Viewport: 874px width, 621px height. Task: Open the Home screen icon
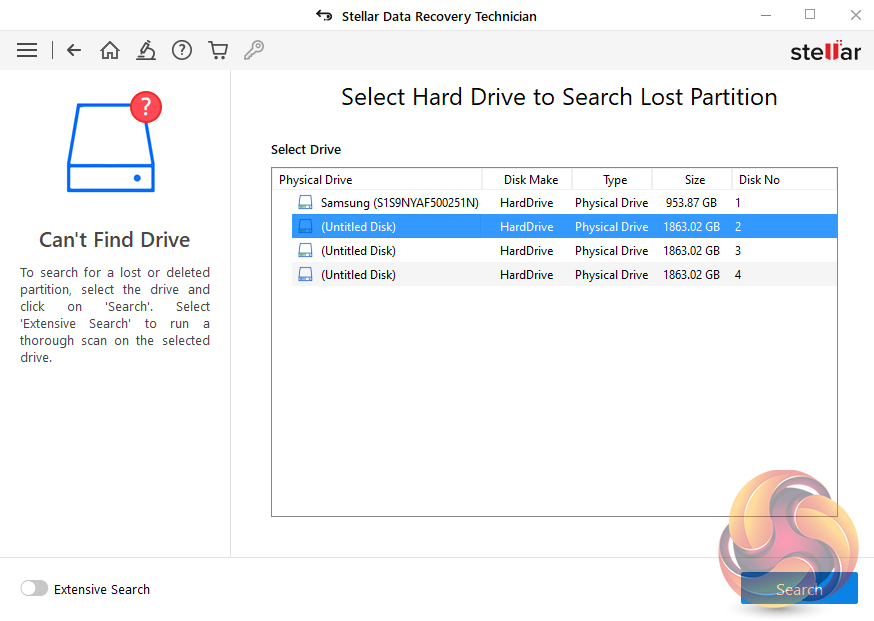pos(110,50)
